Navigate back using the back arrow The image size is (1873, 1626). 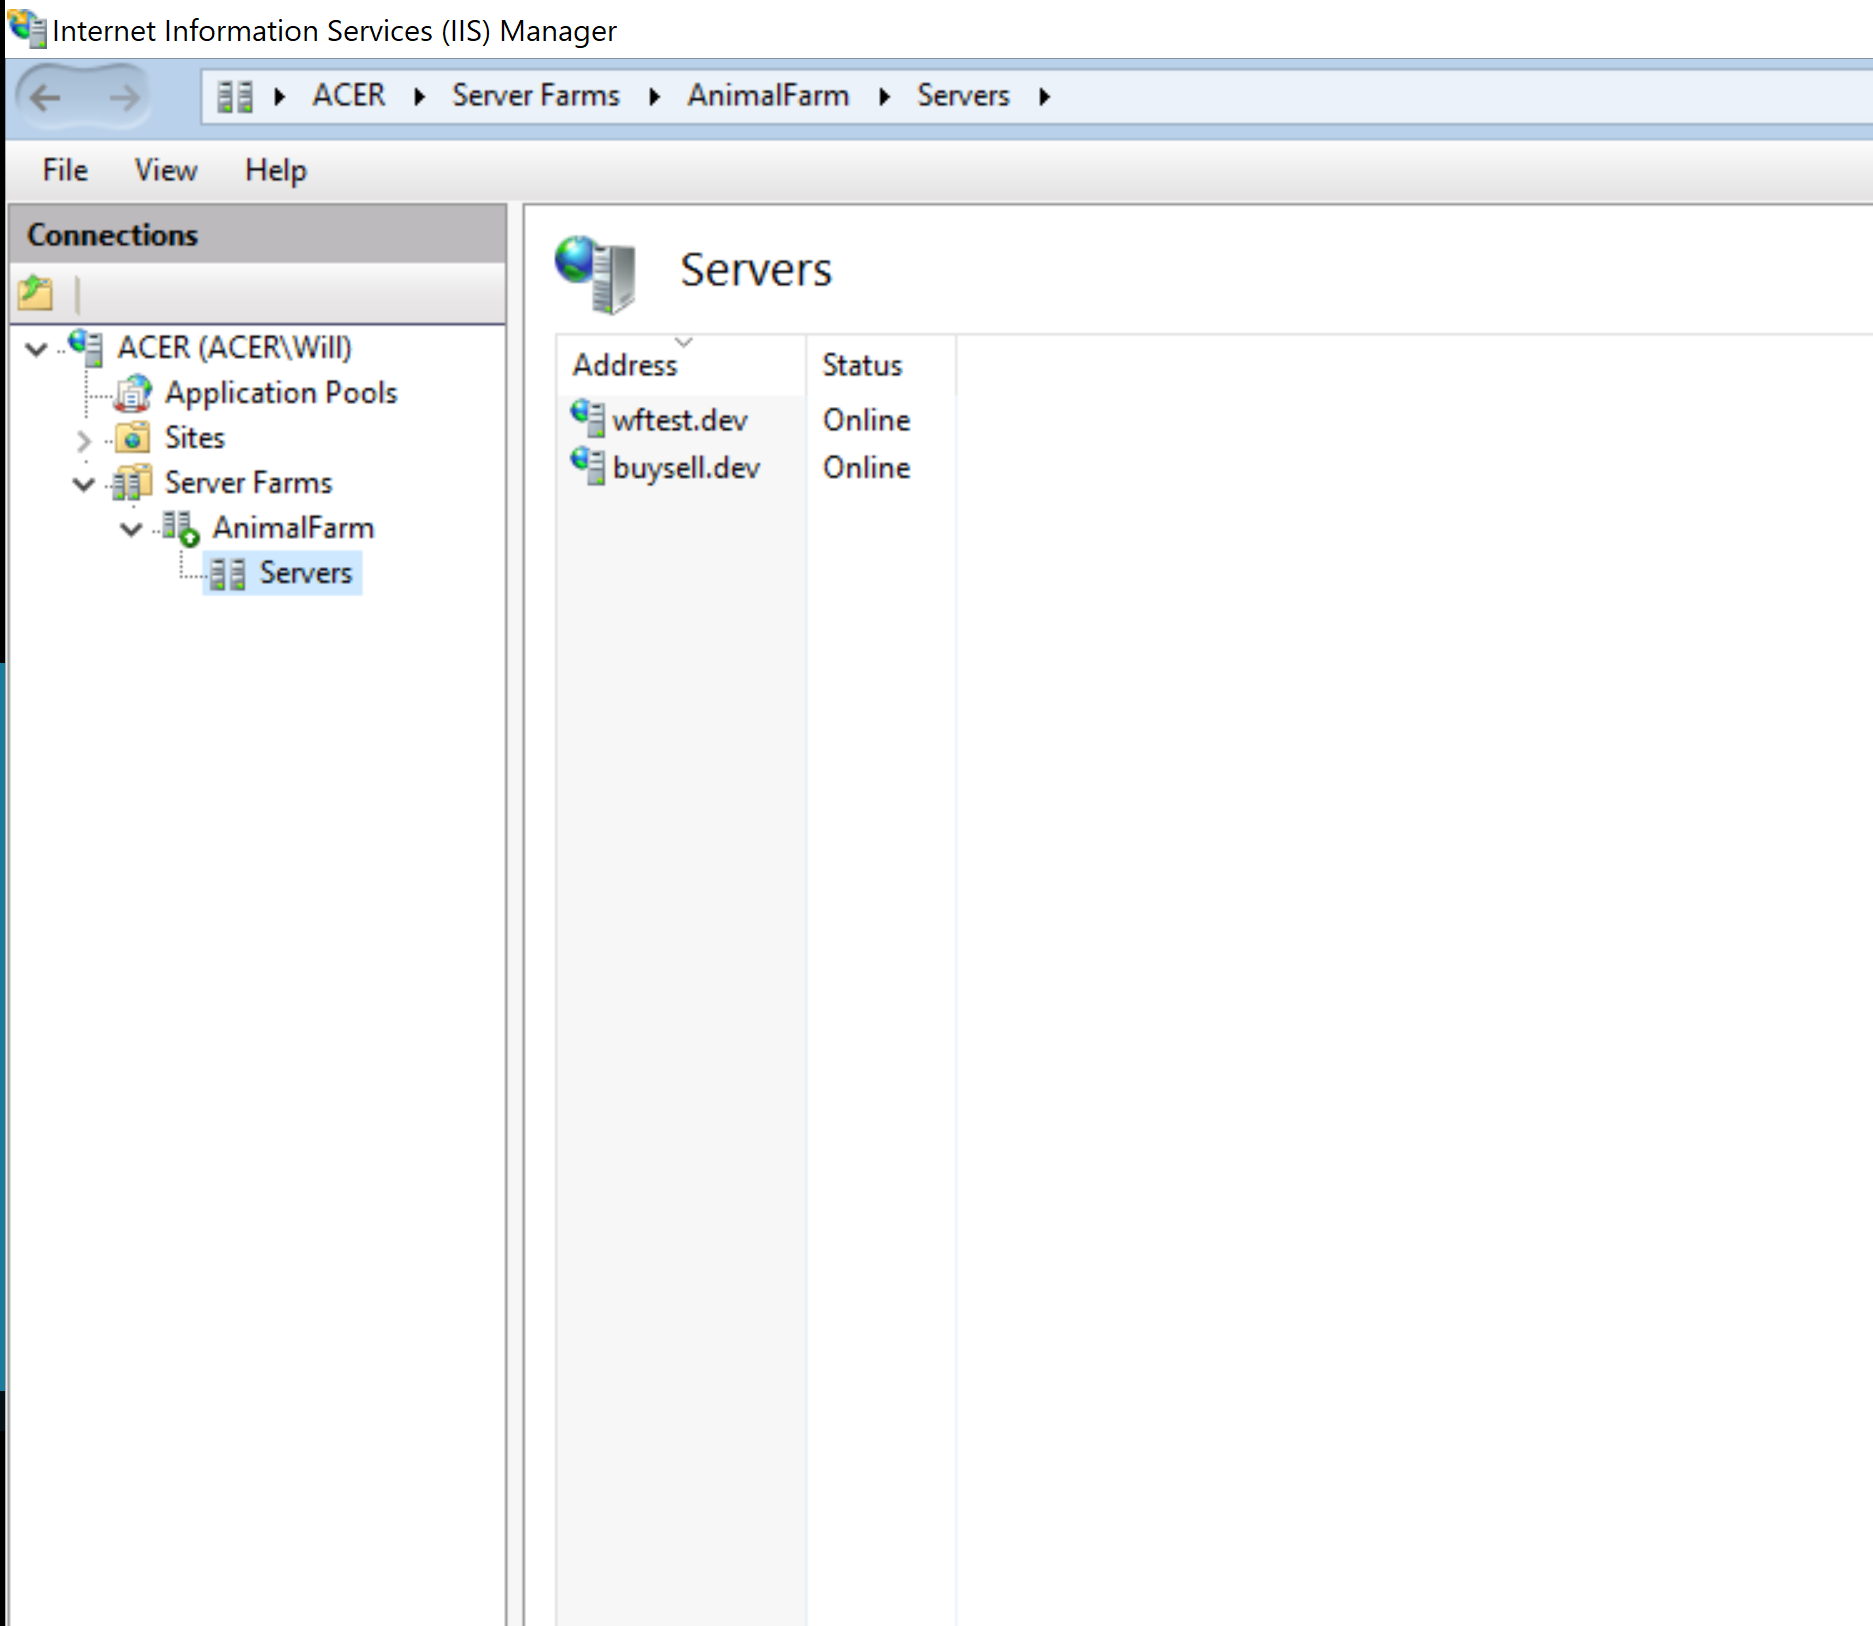[47, 96]
